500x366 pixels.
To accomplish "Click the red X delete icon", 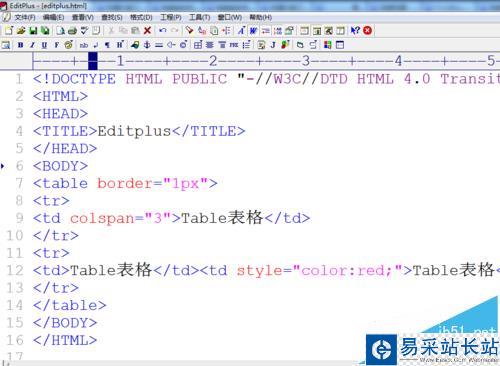I will point(147,31).
